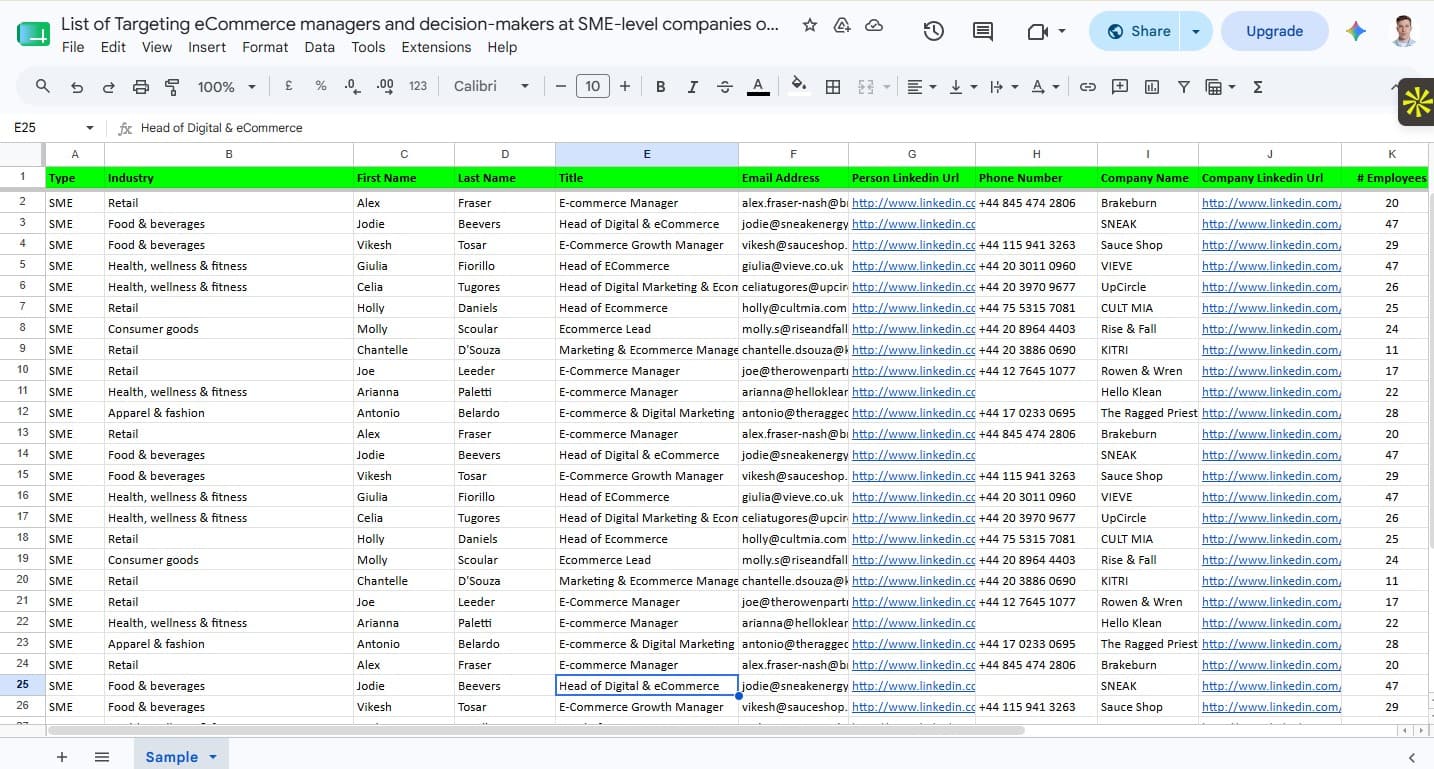This screenshot has width=1434, height=769.
Task: Click the Print icon
Action: pos(140,87)
